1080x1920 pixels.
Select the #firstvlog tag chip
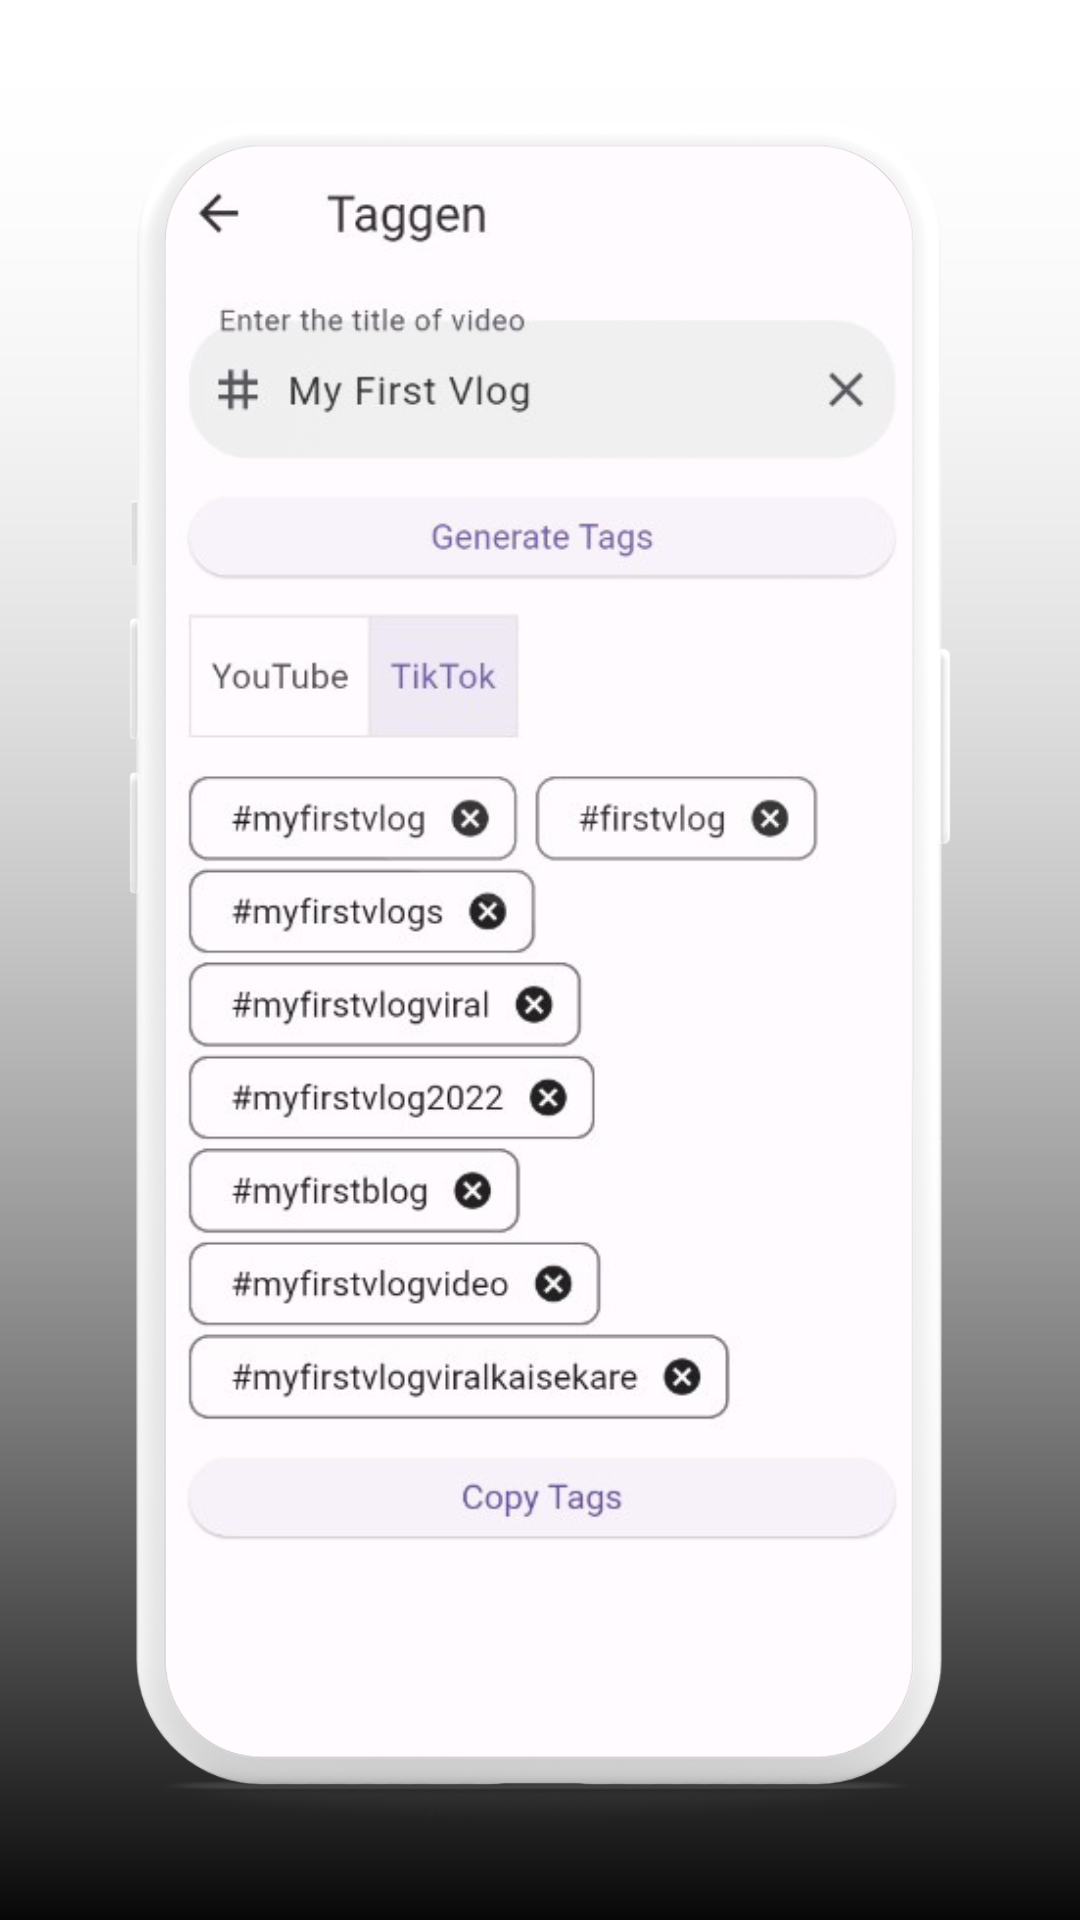click(652, 818)
